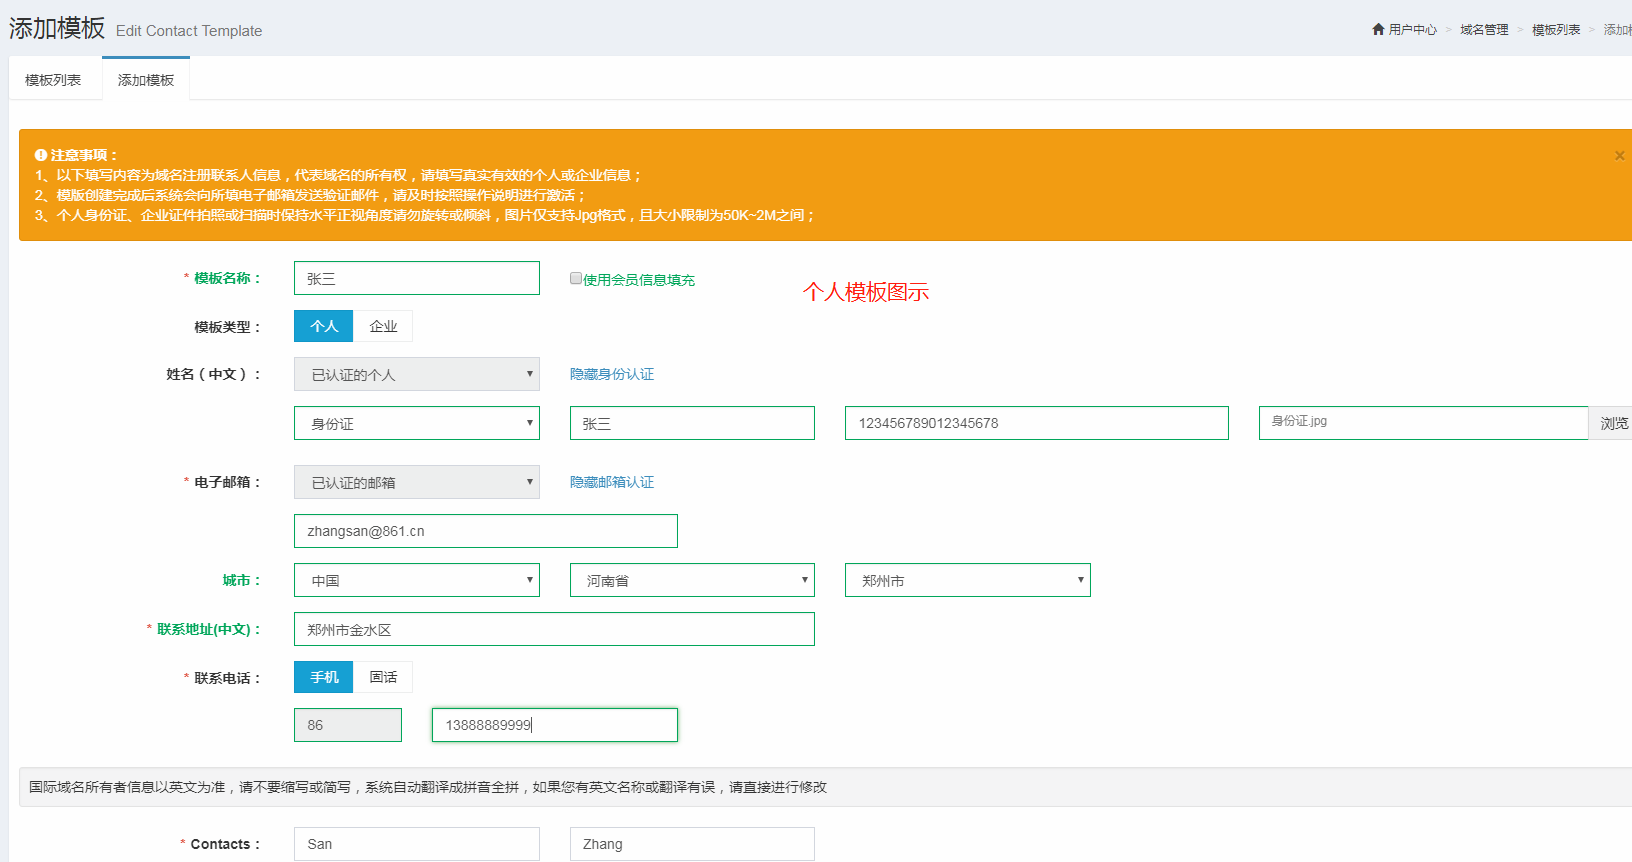The width and height of the screenshot is (1632, 862).
Task: Click the 个人模板图示 red text
Action: pos(866,292)
